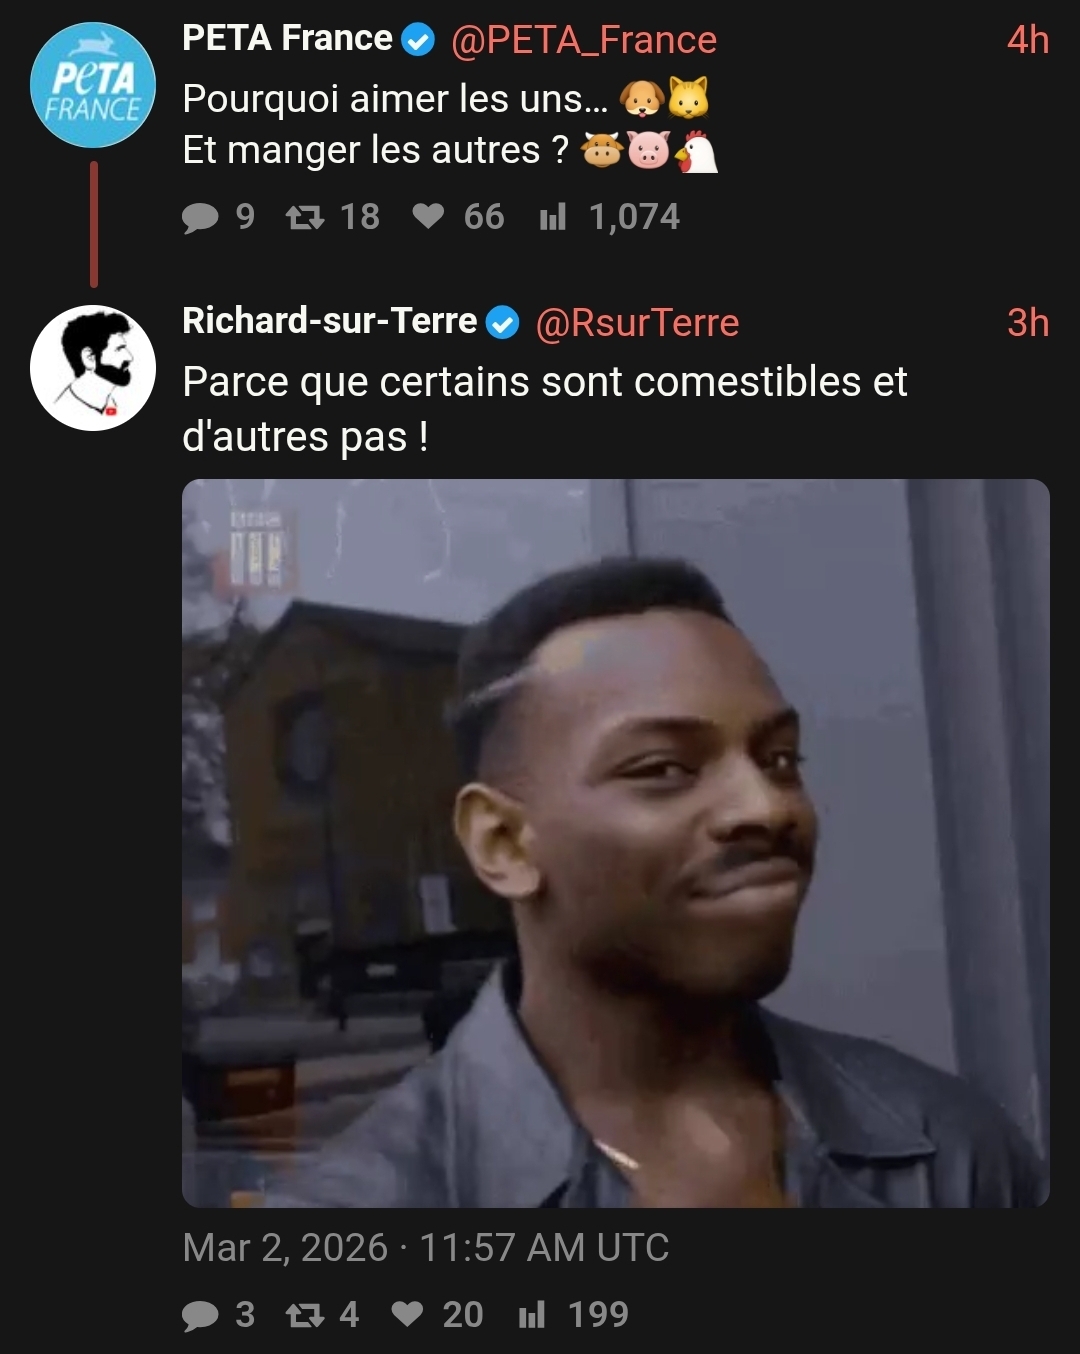View analytics icon on PETA France's tweet
The image size is (1080, 1354).
click(x=553, y=217)
